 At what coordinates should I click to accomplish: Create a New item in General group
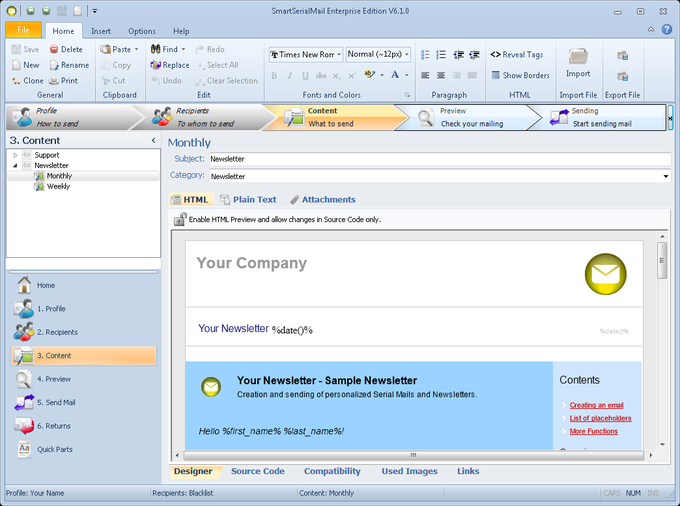26,65
